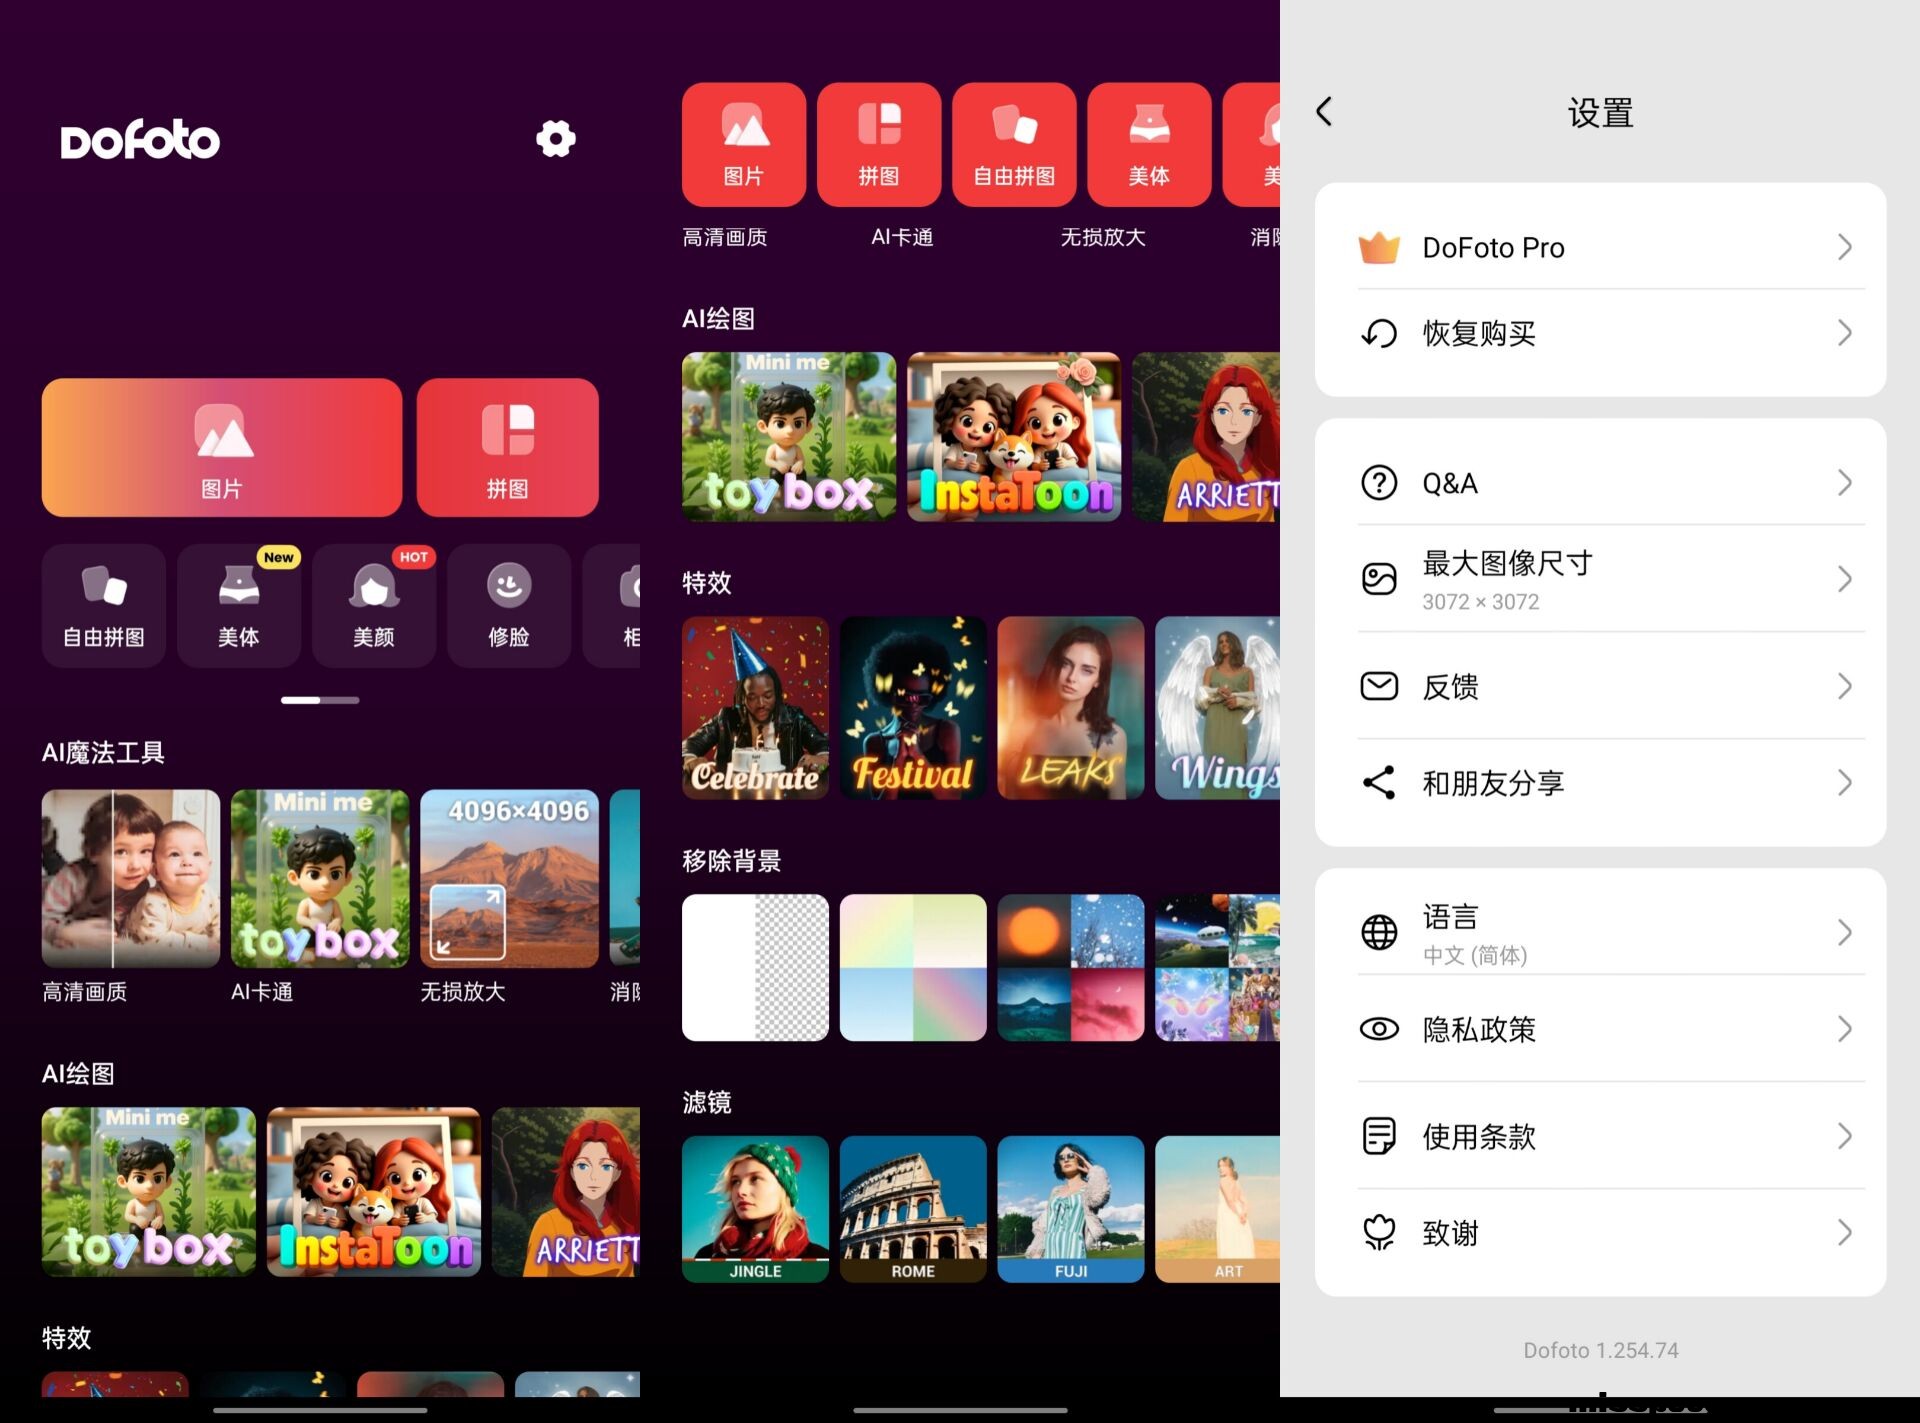Select ARRIETTY card in left screen AI绘图
This screenshot has height=1423, width=1920.
[x=566, y=1191]
